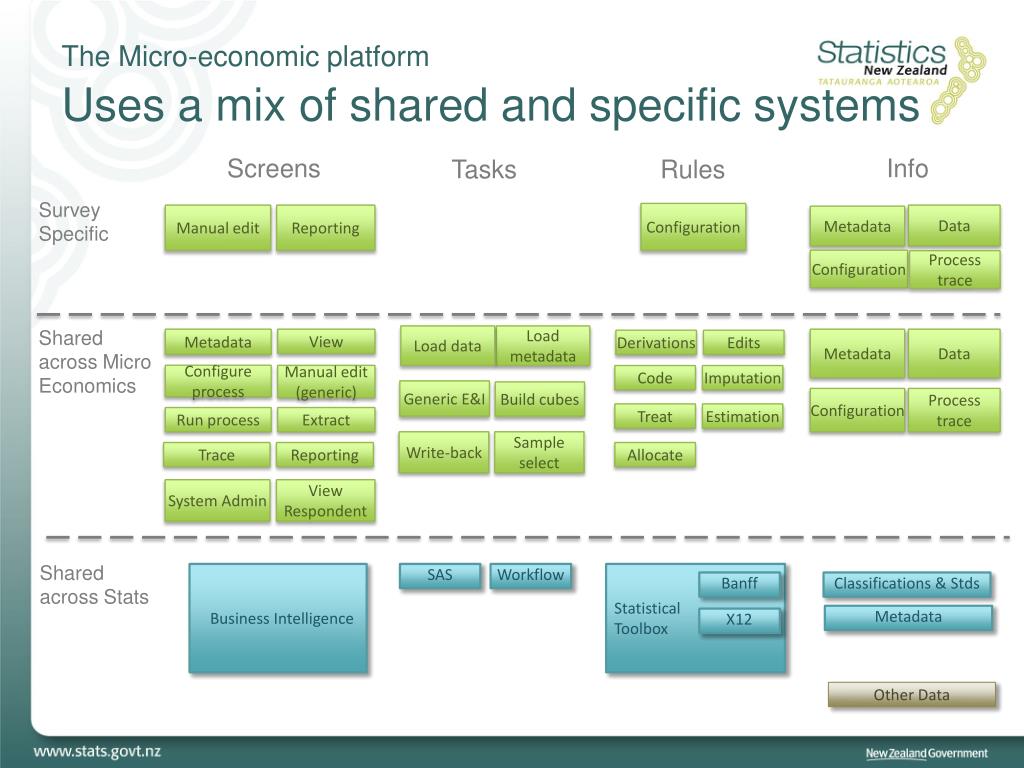Click the Statistical Toolbox label
The height and width of the screenshot is (768, 1024).
point(647,618)
